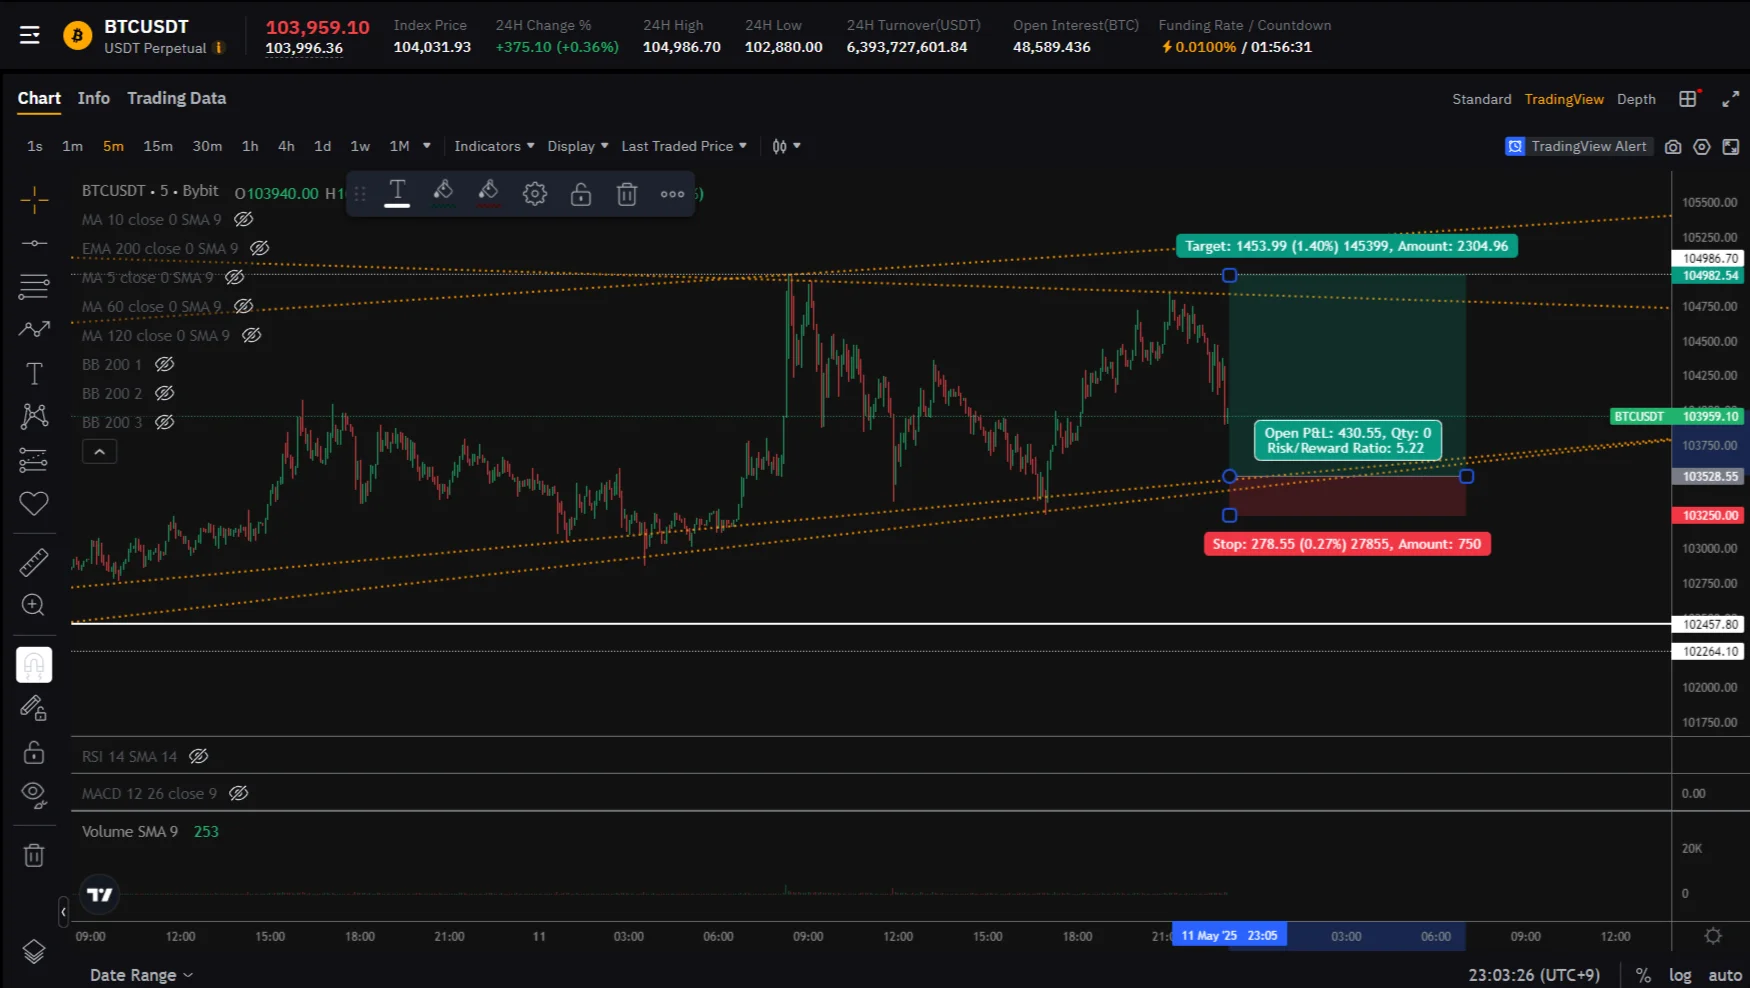Show the MACD 12 26 indicator
Viewport: 1750px width, 988px height.
(239, 793)
